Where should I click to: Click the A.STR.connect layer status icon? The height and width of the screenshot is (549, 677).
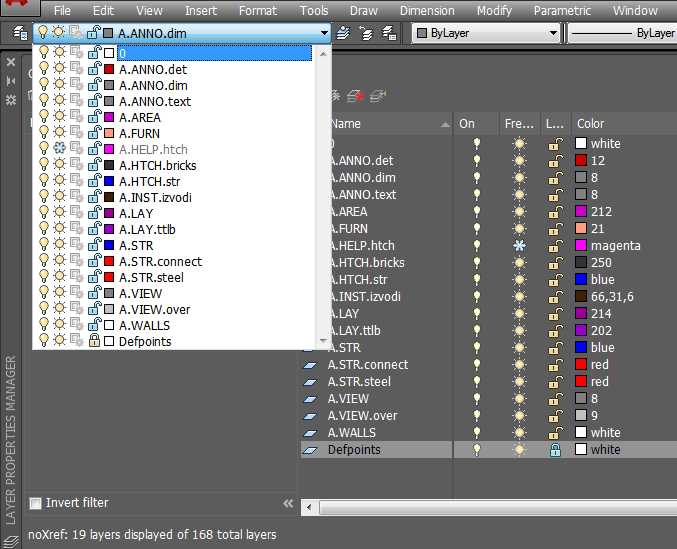[x=310, y=365]
